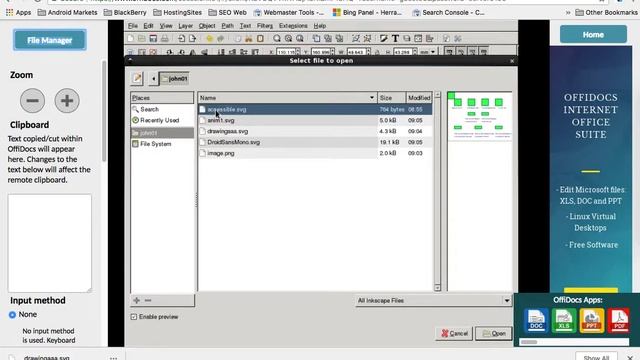
Task: Click the Print icon in Inkscape toolbar
Action: [164, 38]
